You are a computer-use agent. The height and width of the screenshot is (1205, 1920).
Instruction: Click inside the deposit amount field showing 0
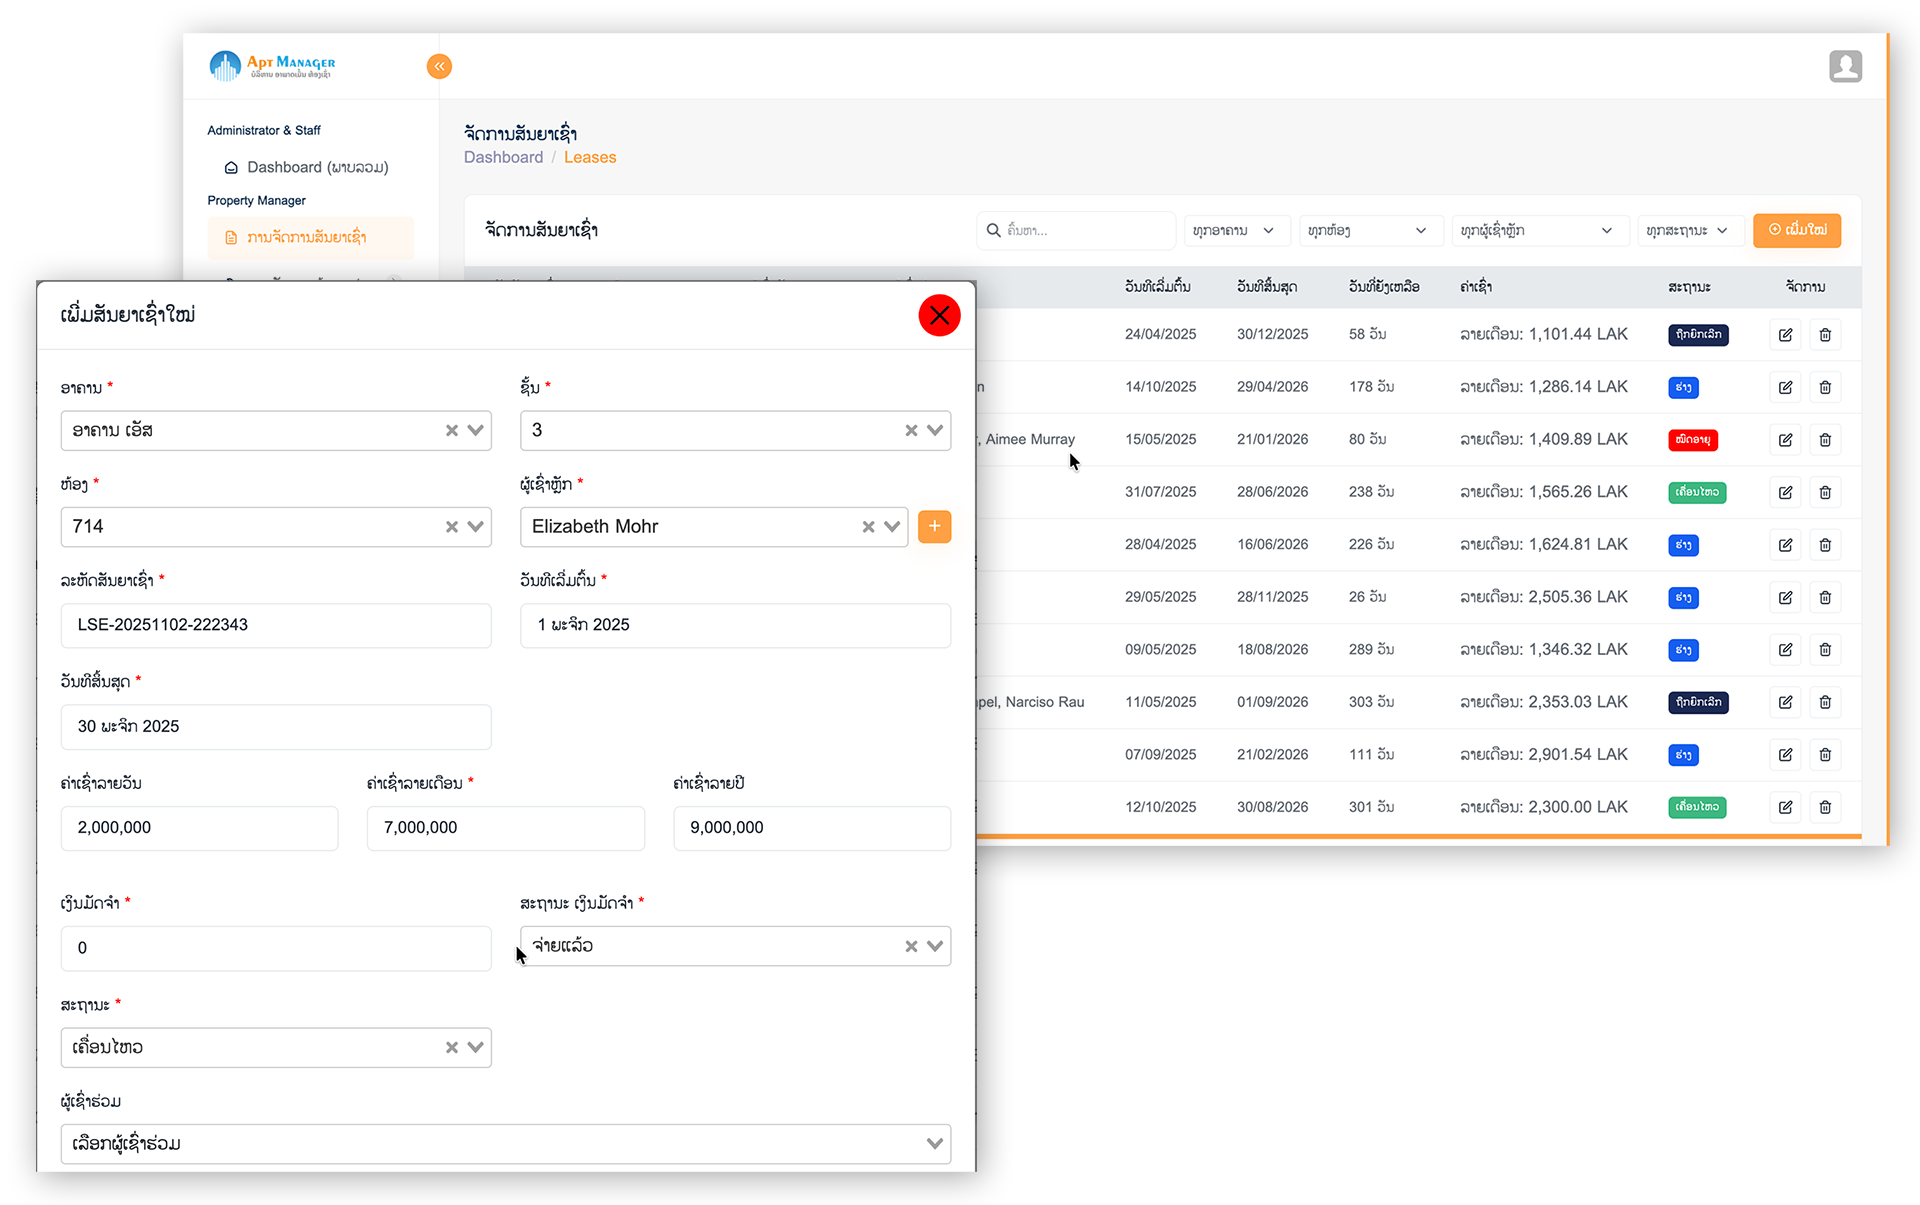click(275, 947)
